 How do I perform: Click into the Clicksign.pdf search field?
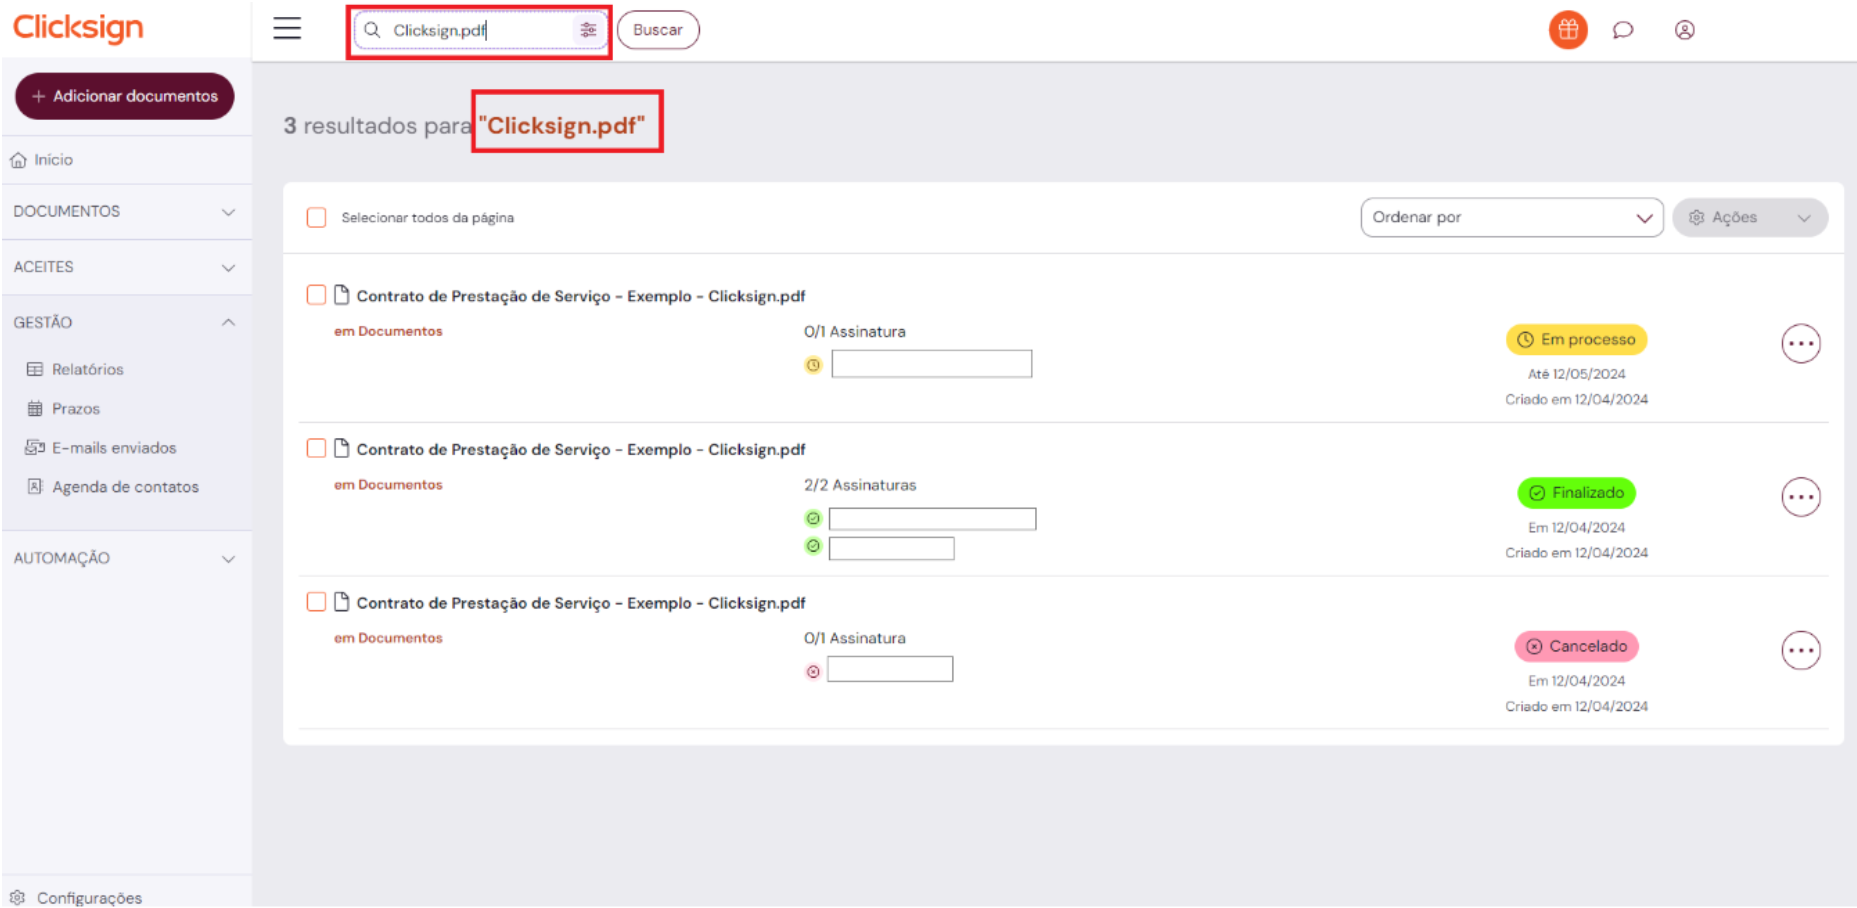pyautogui.click(x=475, y=30)
